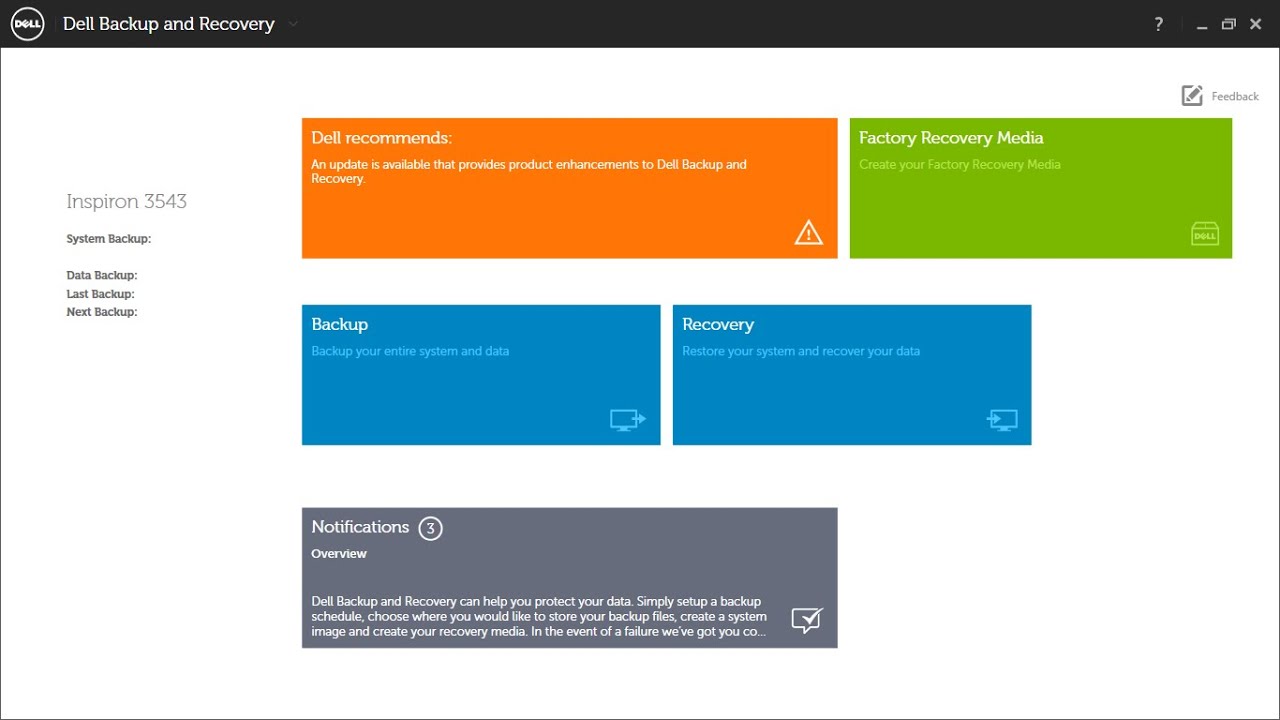Click the warning triangle icon on Dell recommends tile
The width and height of the screenshot is (1280, 720).
[x=808, y=233]
